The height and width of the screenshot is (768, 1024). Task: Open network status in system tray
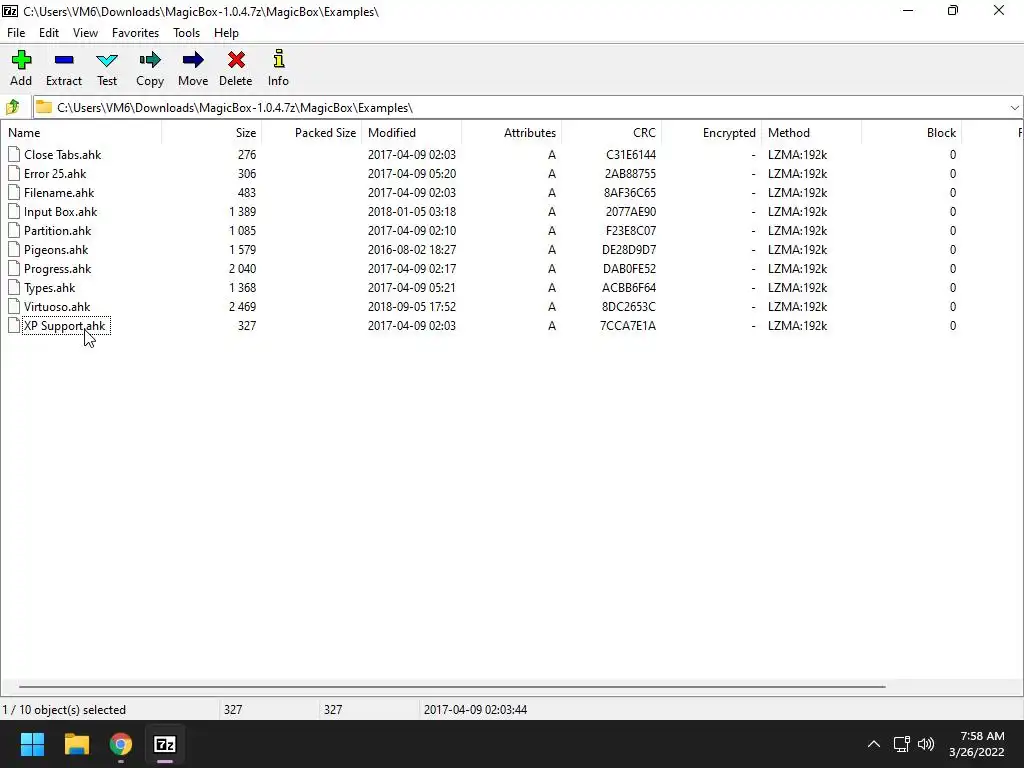click(901, 744)
